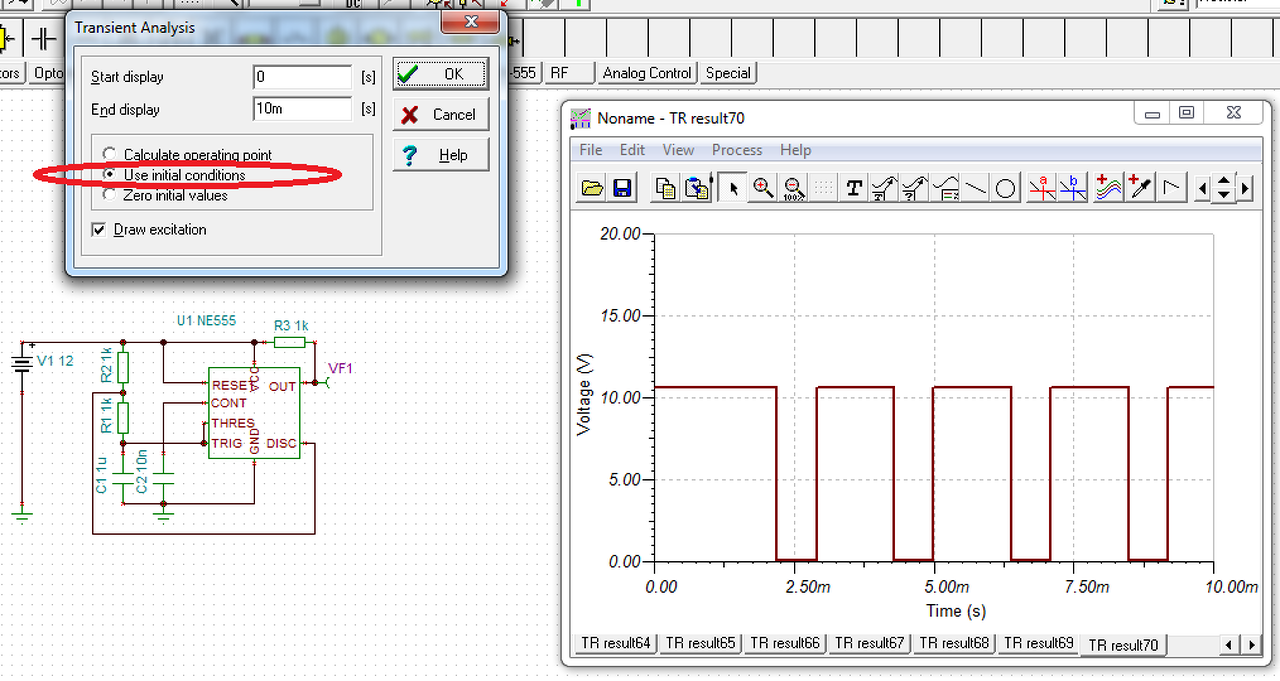The width and height of the screenshot is (1280, 681).
Task: Open the Analog Control component tab
Action: click(x=647, y=73)
